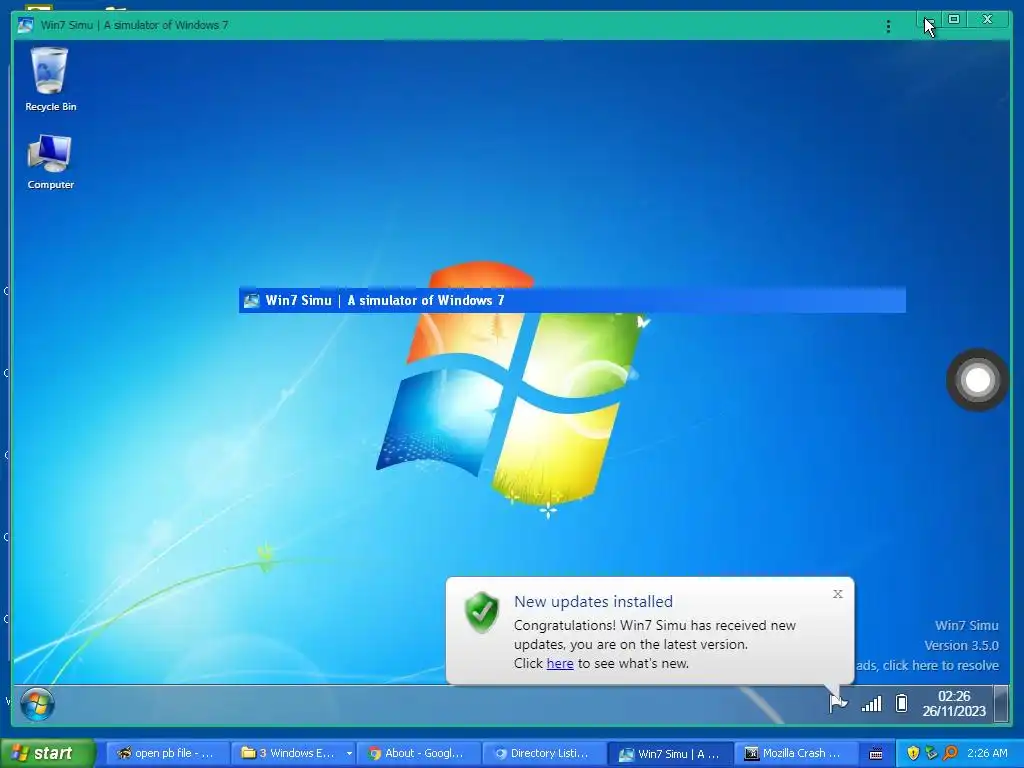Expand the Windows Explorer group dropdown arrow
The height and width of the screenshot is (768, 1024).
pyautogui.click(x=349, y=754)
